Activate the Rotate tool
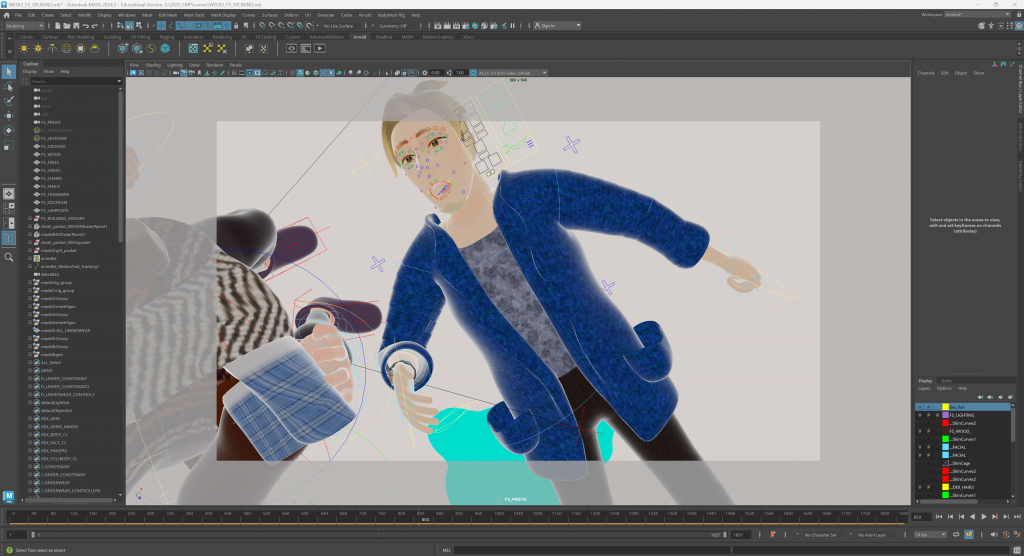The image size is (1024, 556). click(8, 130)
